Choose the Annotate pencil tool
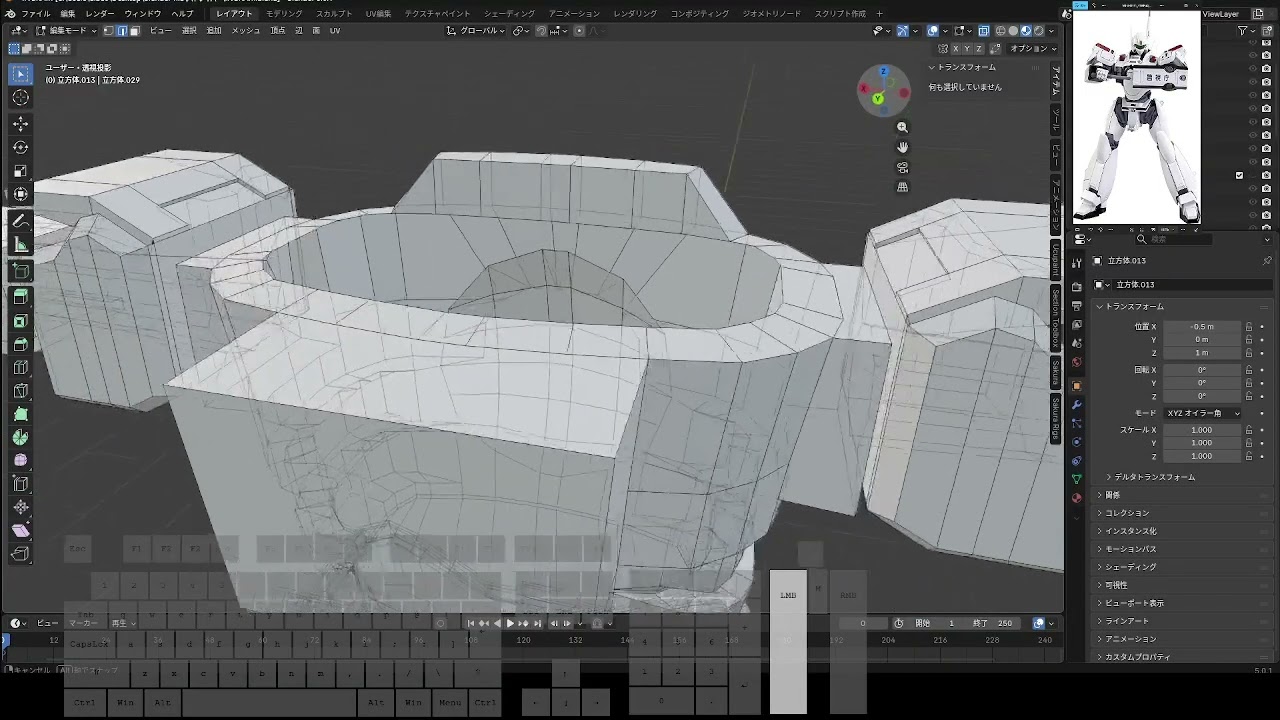Image resolution: width=1280 pixels, height=720 pixels. coord(21,221)
